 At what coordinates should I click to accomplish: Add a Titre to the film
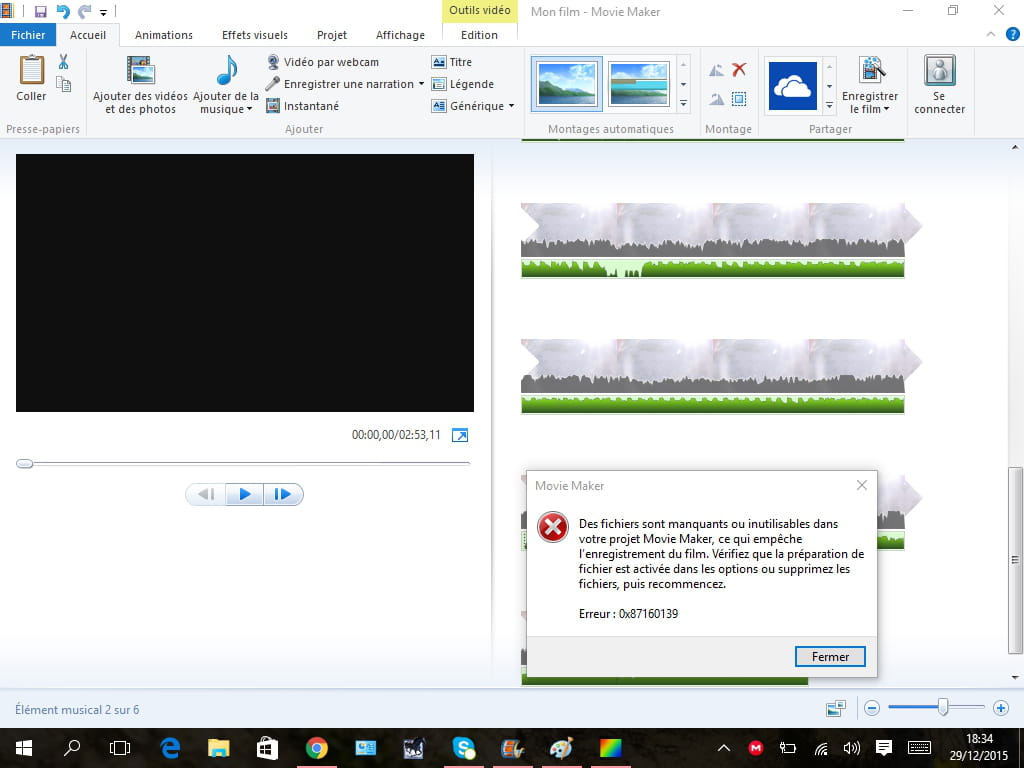click(x=452, y=62)
